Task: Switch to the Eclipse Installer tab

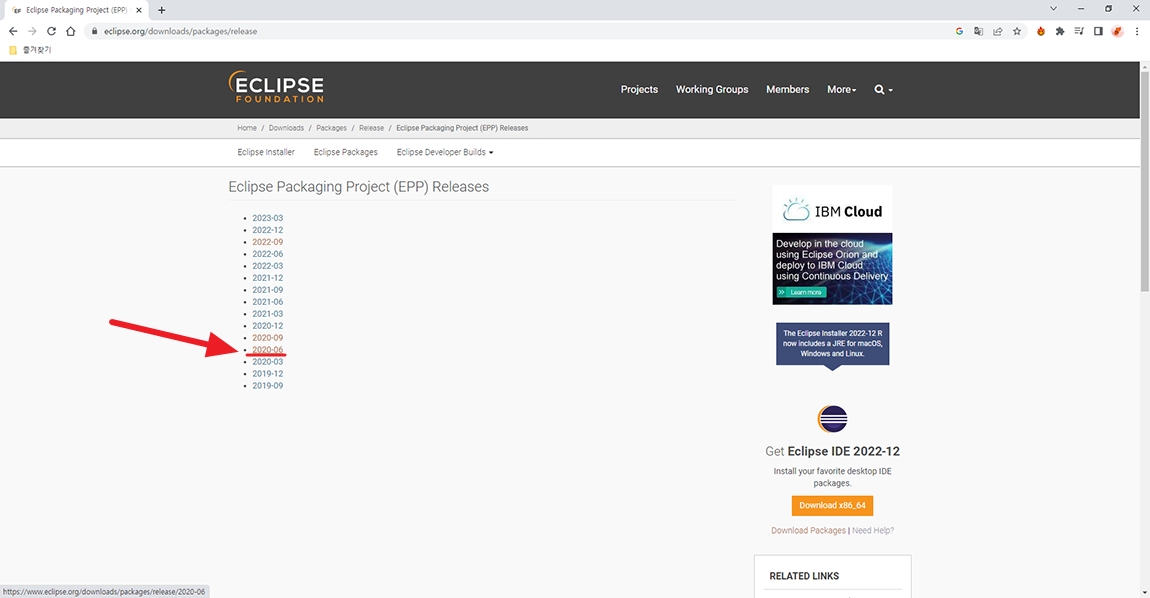Action: coord(265,152)
